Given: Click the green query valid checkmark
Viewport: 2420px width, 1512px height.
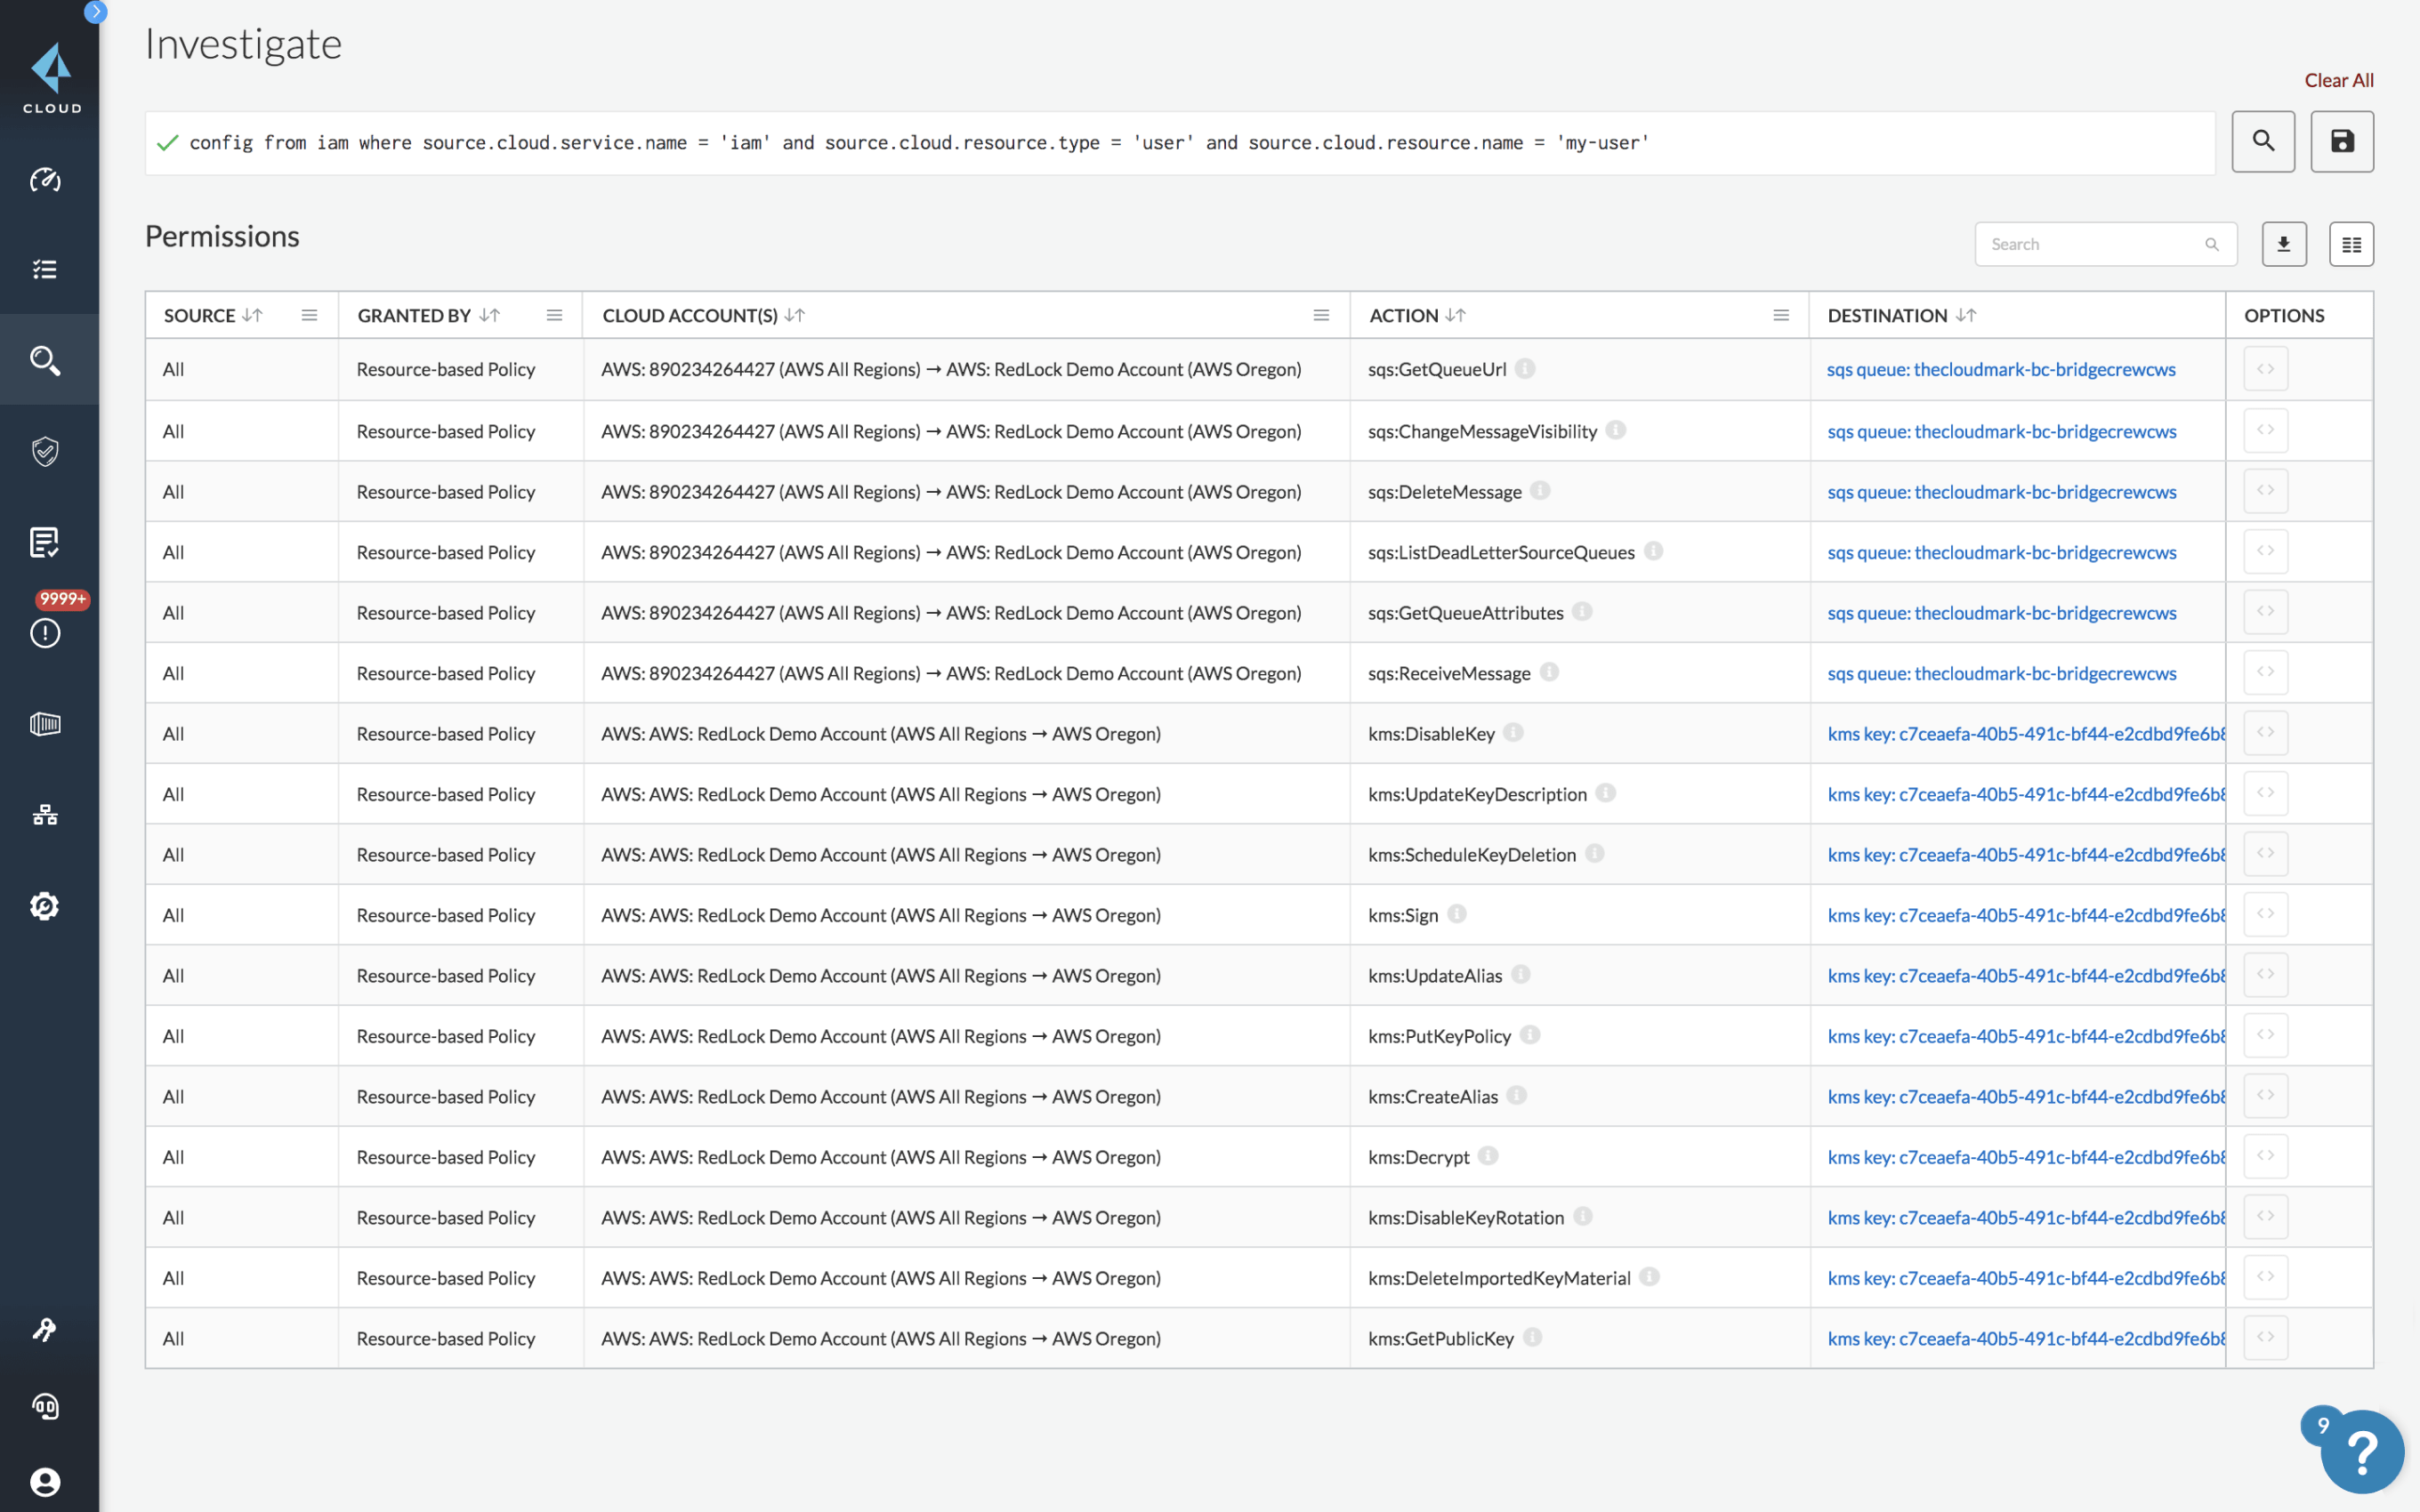Looking at the screenshot, I should coord(168,143).
